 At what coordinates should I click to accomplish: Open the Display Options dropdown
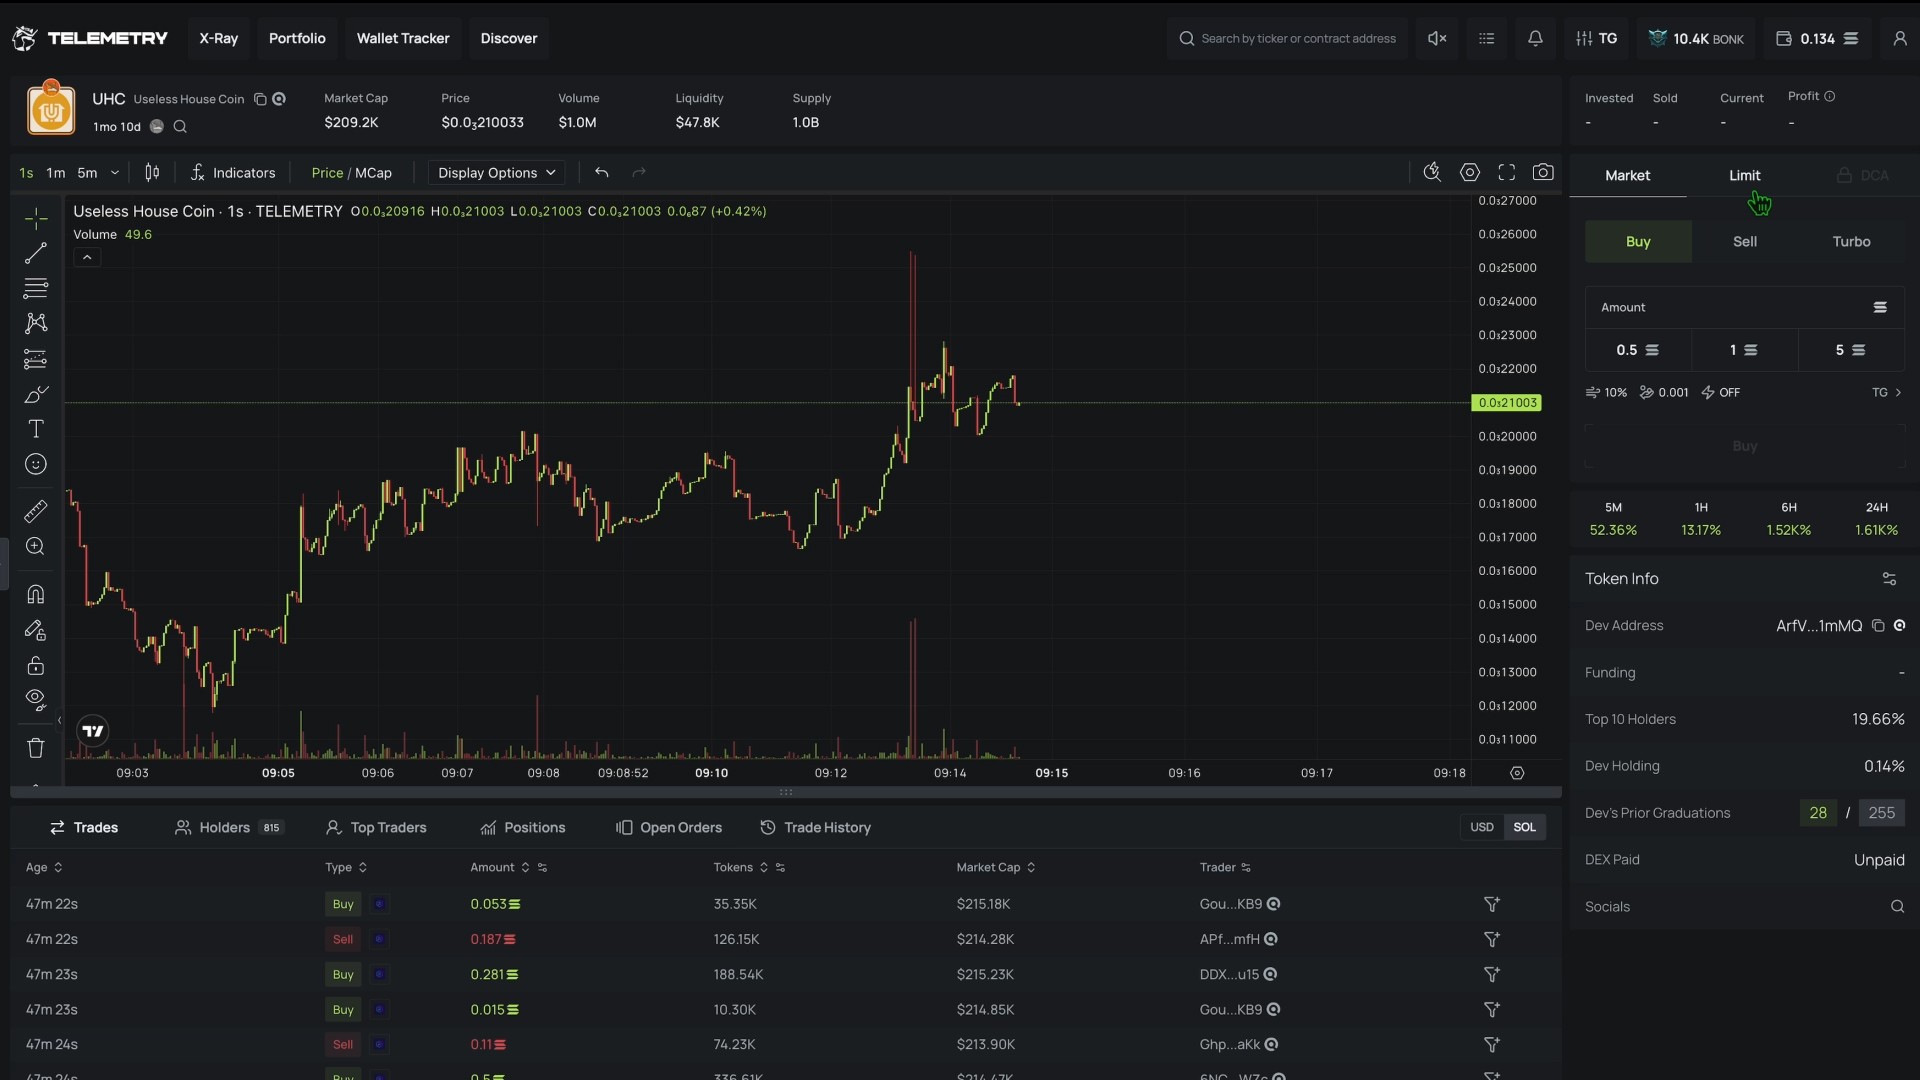tap(497, 172)
